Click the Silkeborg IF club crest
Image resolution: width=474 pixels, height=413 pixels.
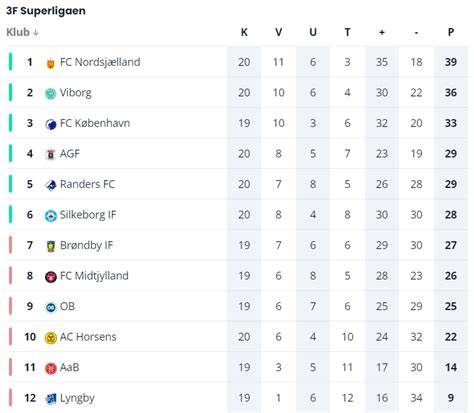50,216
